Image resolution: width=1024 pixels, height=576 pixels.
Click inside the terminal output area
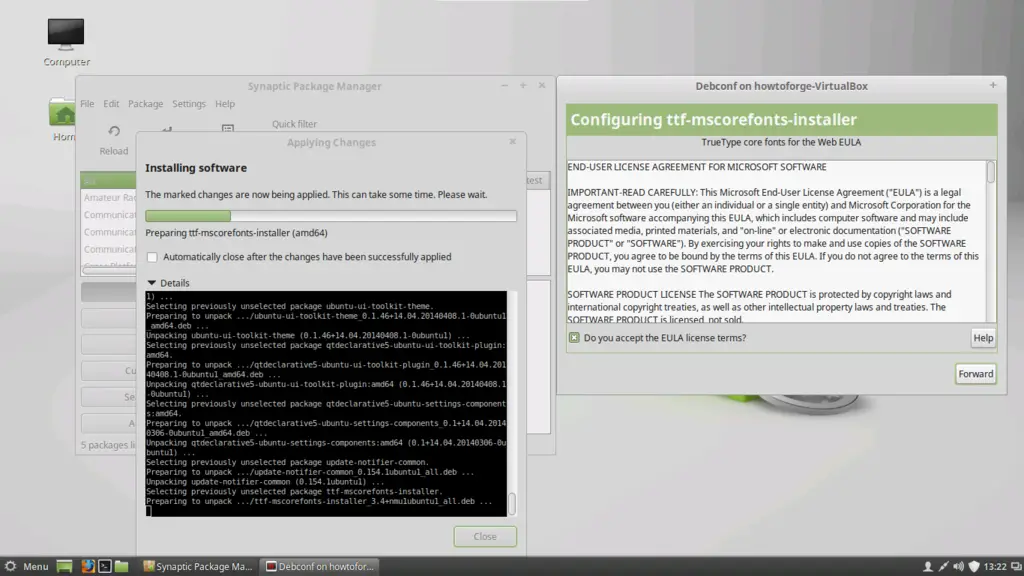[x=326, y=404]
